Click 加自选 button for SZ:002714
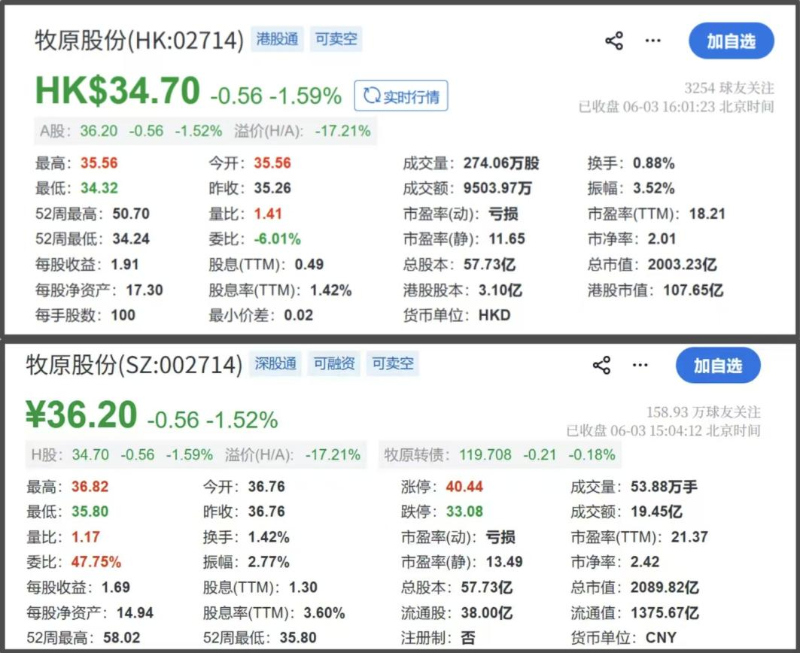Screen dimensions: 800x653 (718, 365)
